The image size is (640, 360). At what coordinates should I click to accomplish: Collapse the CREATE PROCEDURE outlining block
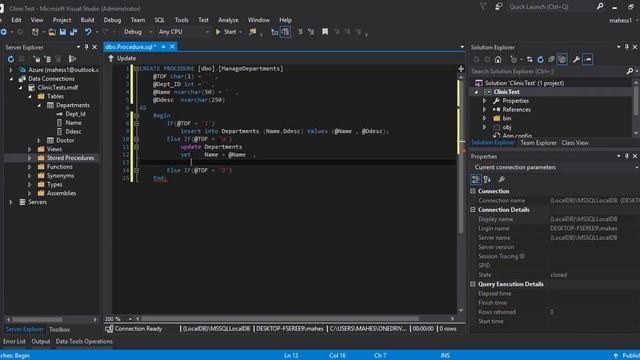pyautogui.click(x=136, y=69)
